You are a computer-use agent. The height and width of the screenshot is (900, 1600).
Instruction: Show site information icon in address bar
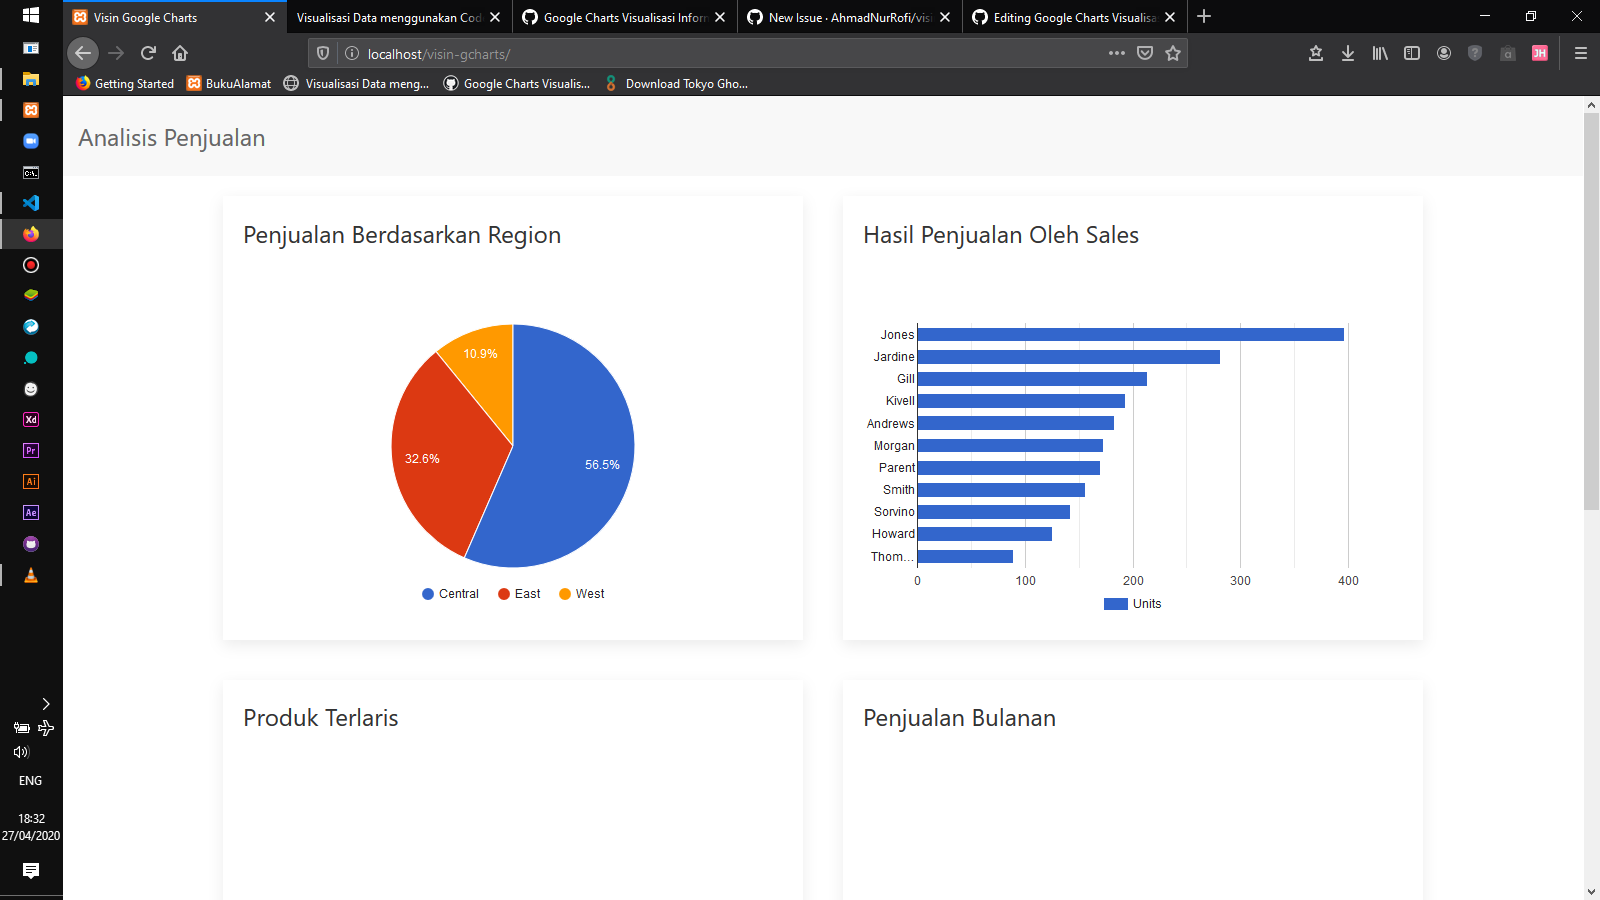(x=352, y=54)
